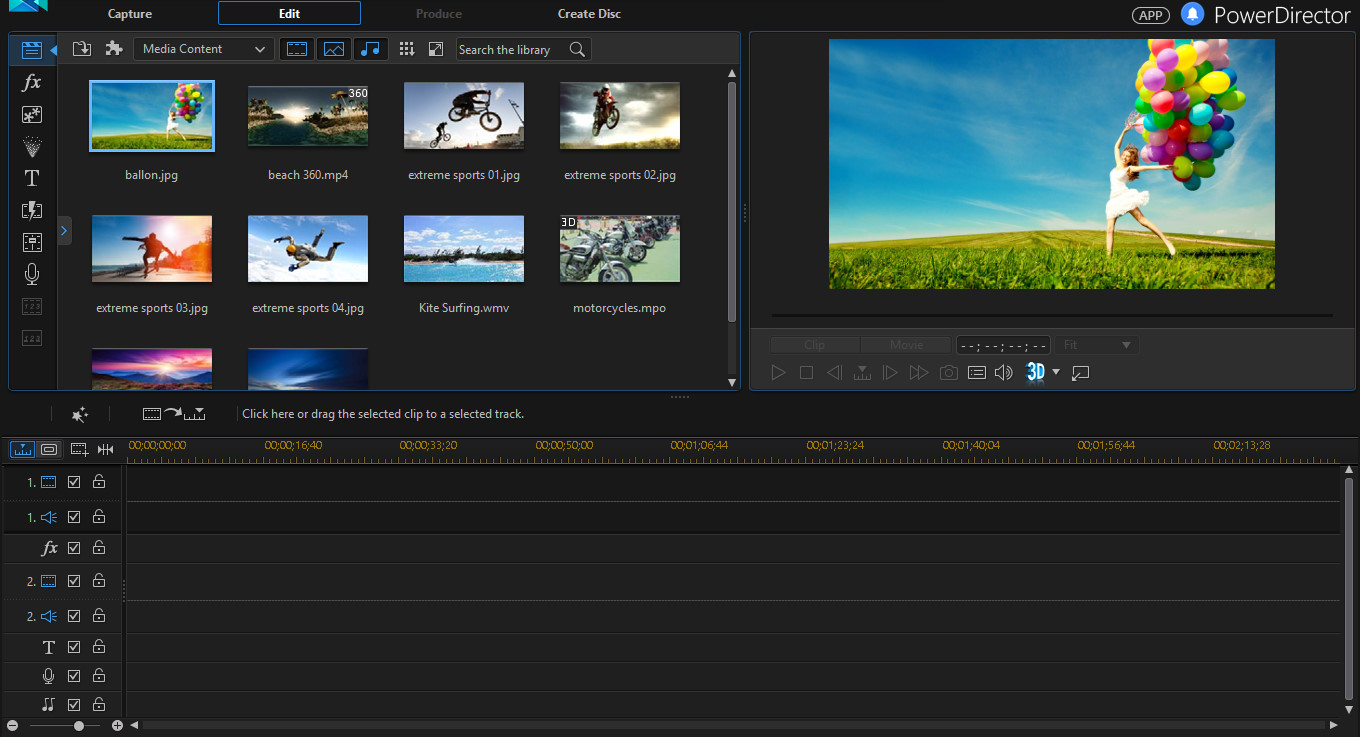
Task: Open the Media Content dropdown
Action: [x=203, y=49]
